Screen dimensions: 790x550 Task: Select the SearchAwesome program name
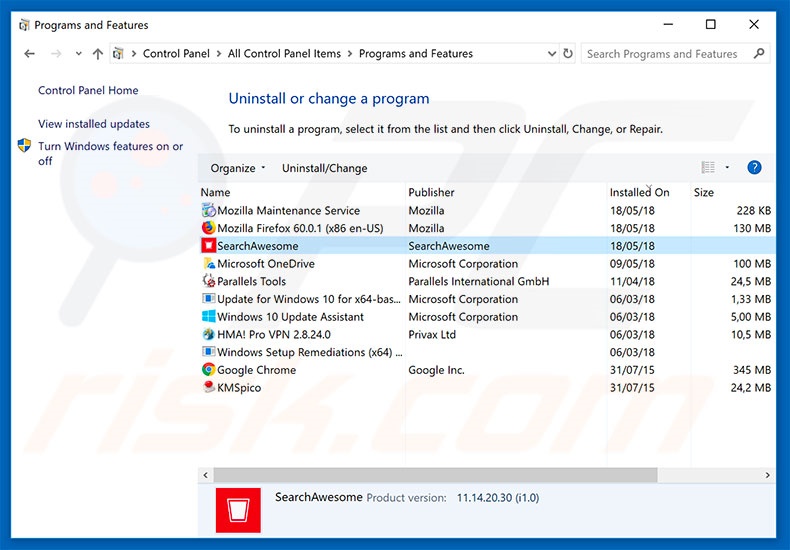tap(257, 246)
